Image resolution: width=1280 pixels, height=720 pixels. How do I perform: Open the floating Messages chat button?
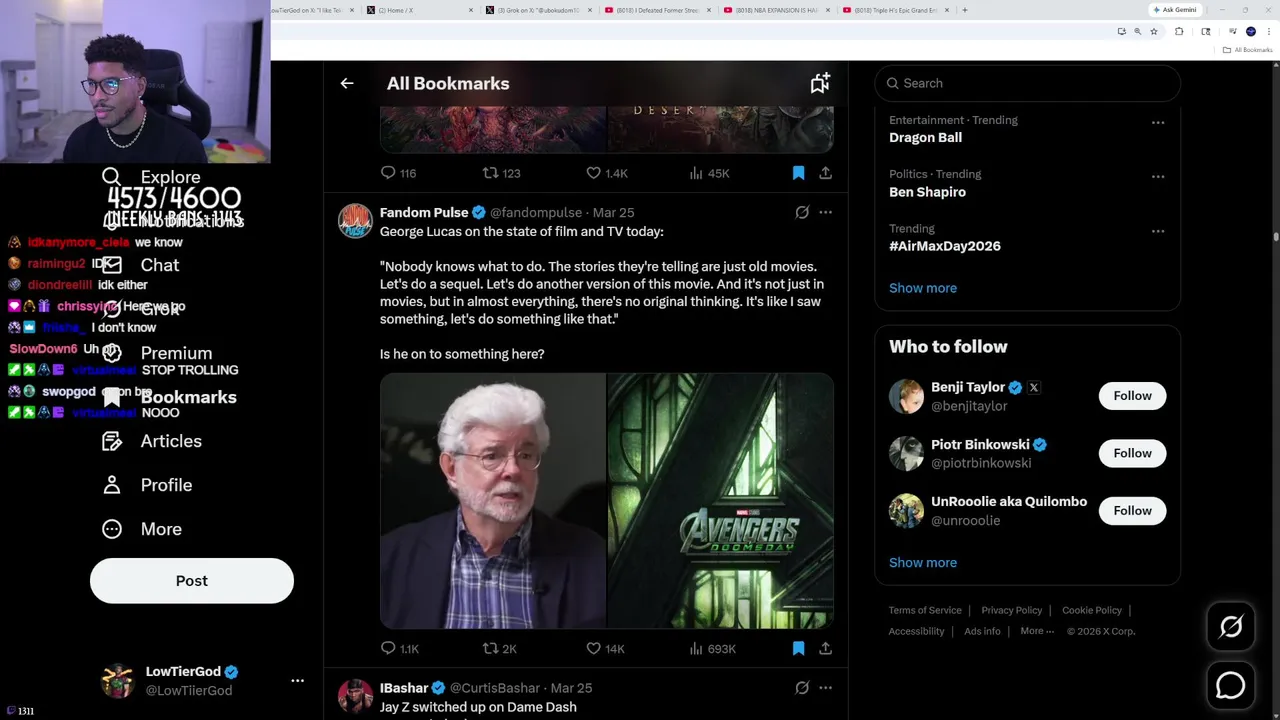1231,685
